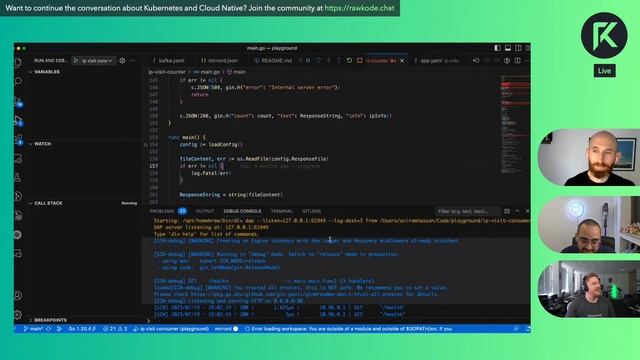The image size is (640, 360).
Task: Open the Explorer files icon in activity bar
Action: [x=18, y=62]
